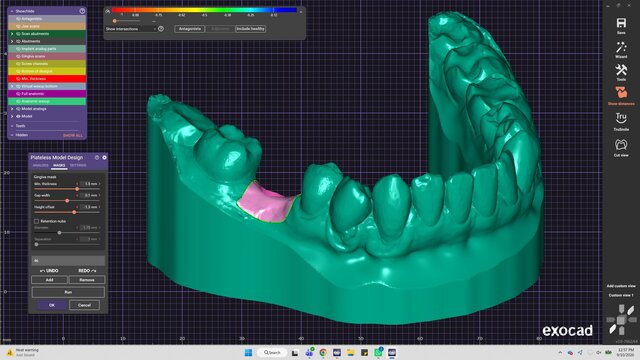The width and height of the screenshot is (640, 360).
Task: Adjust the Gap width slider
Action: [67, 201]
